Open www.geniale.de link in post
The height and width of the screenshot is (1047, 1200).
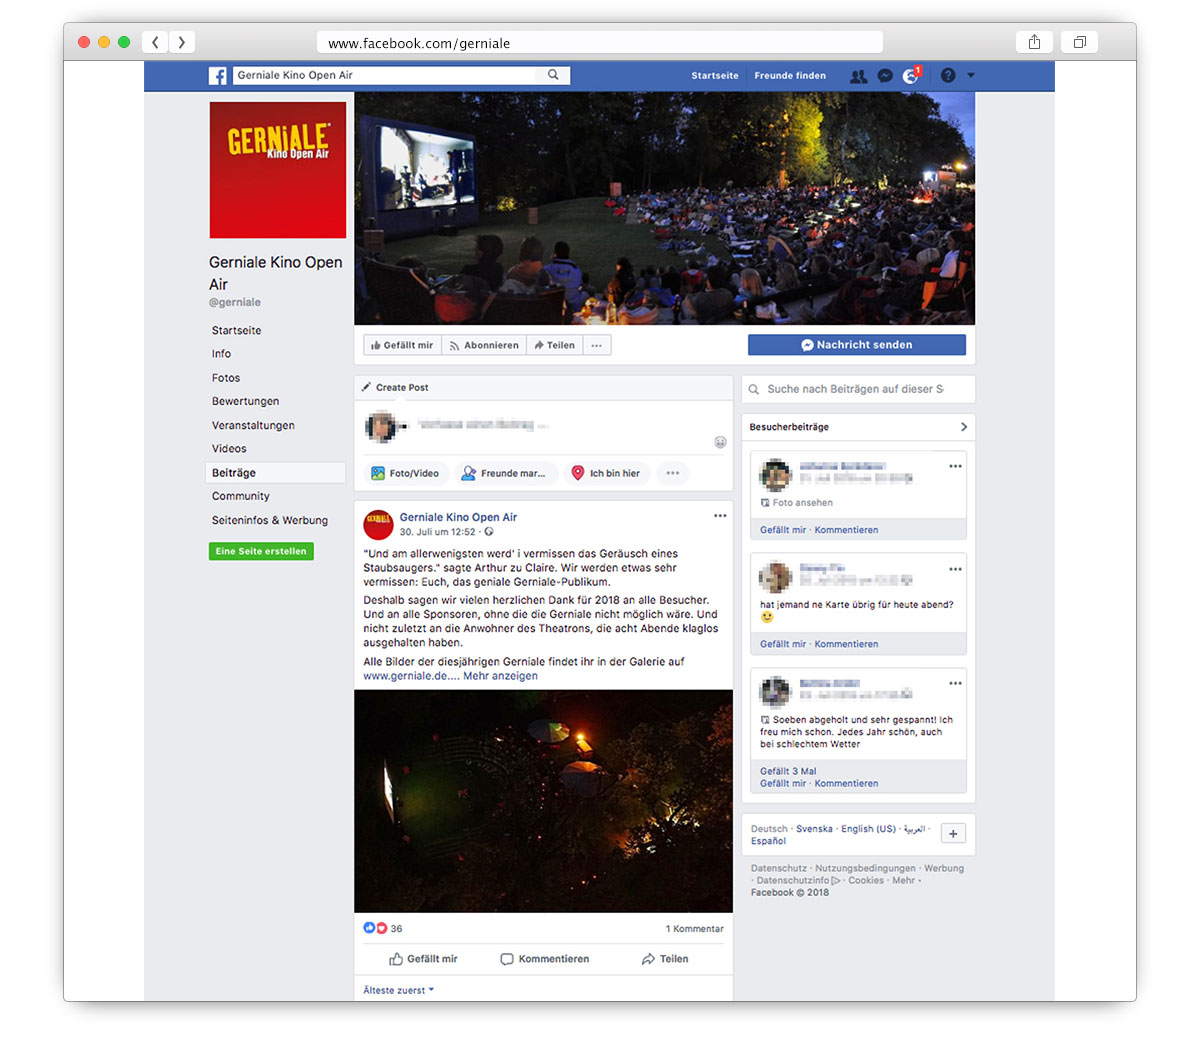pyautogui.click(x=405, y=676)
